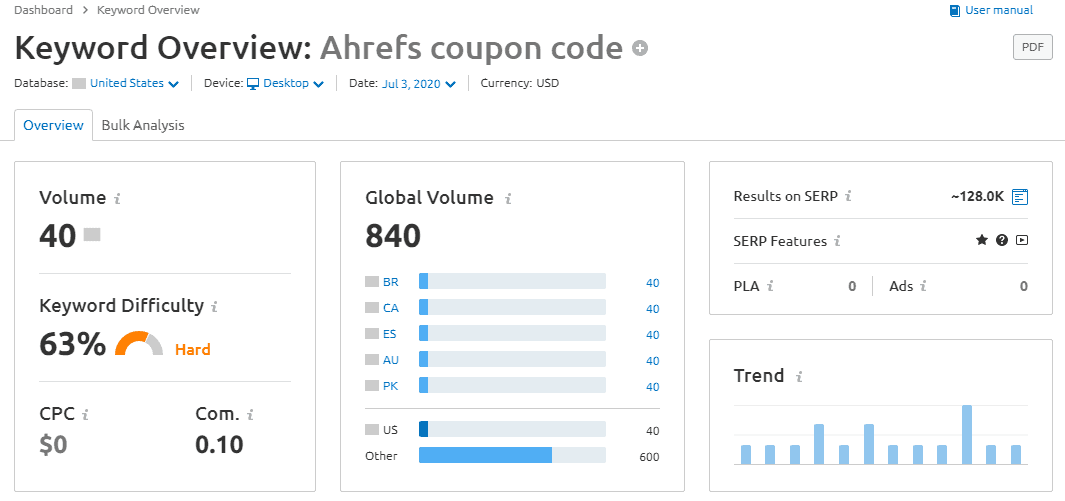Click the flag icon next to PK
This screenshot has width=1065, height=501.
tap(372, 386)
